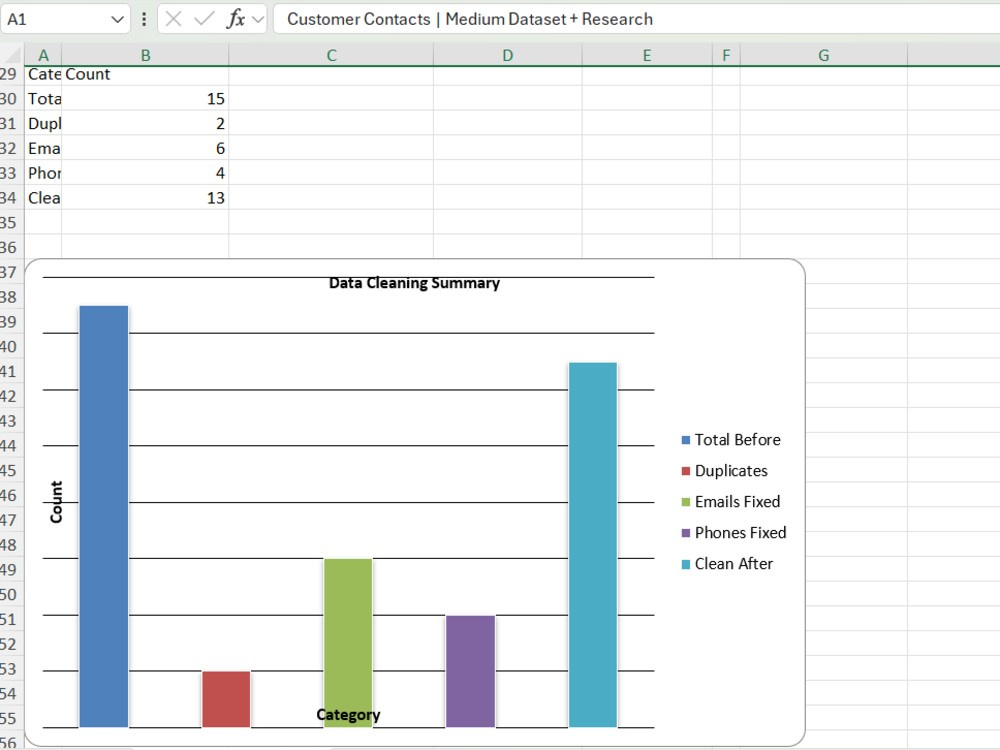
Task: Click cell with value 4
Action: pyautogui.click(x=145, y=173)
